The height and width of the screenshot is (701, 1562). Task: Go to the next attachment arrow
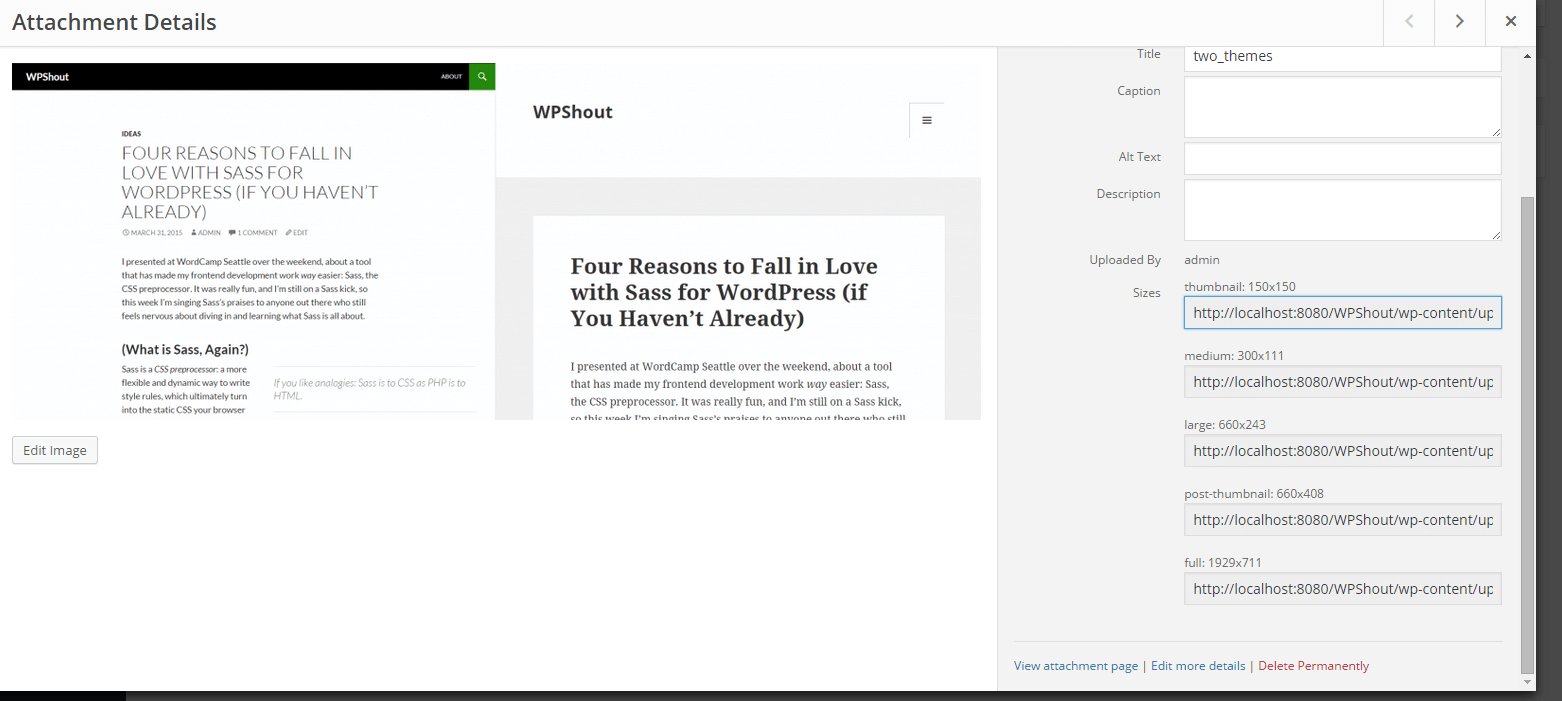(x=1460, y=22)
